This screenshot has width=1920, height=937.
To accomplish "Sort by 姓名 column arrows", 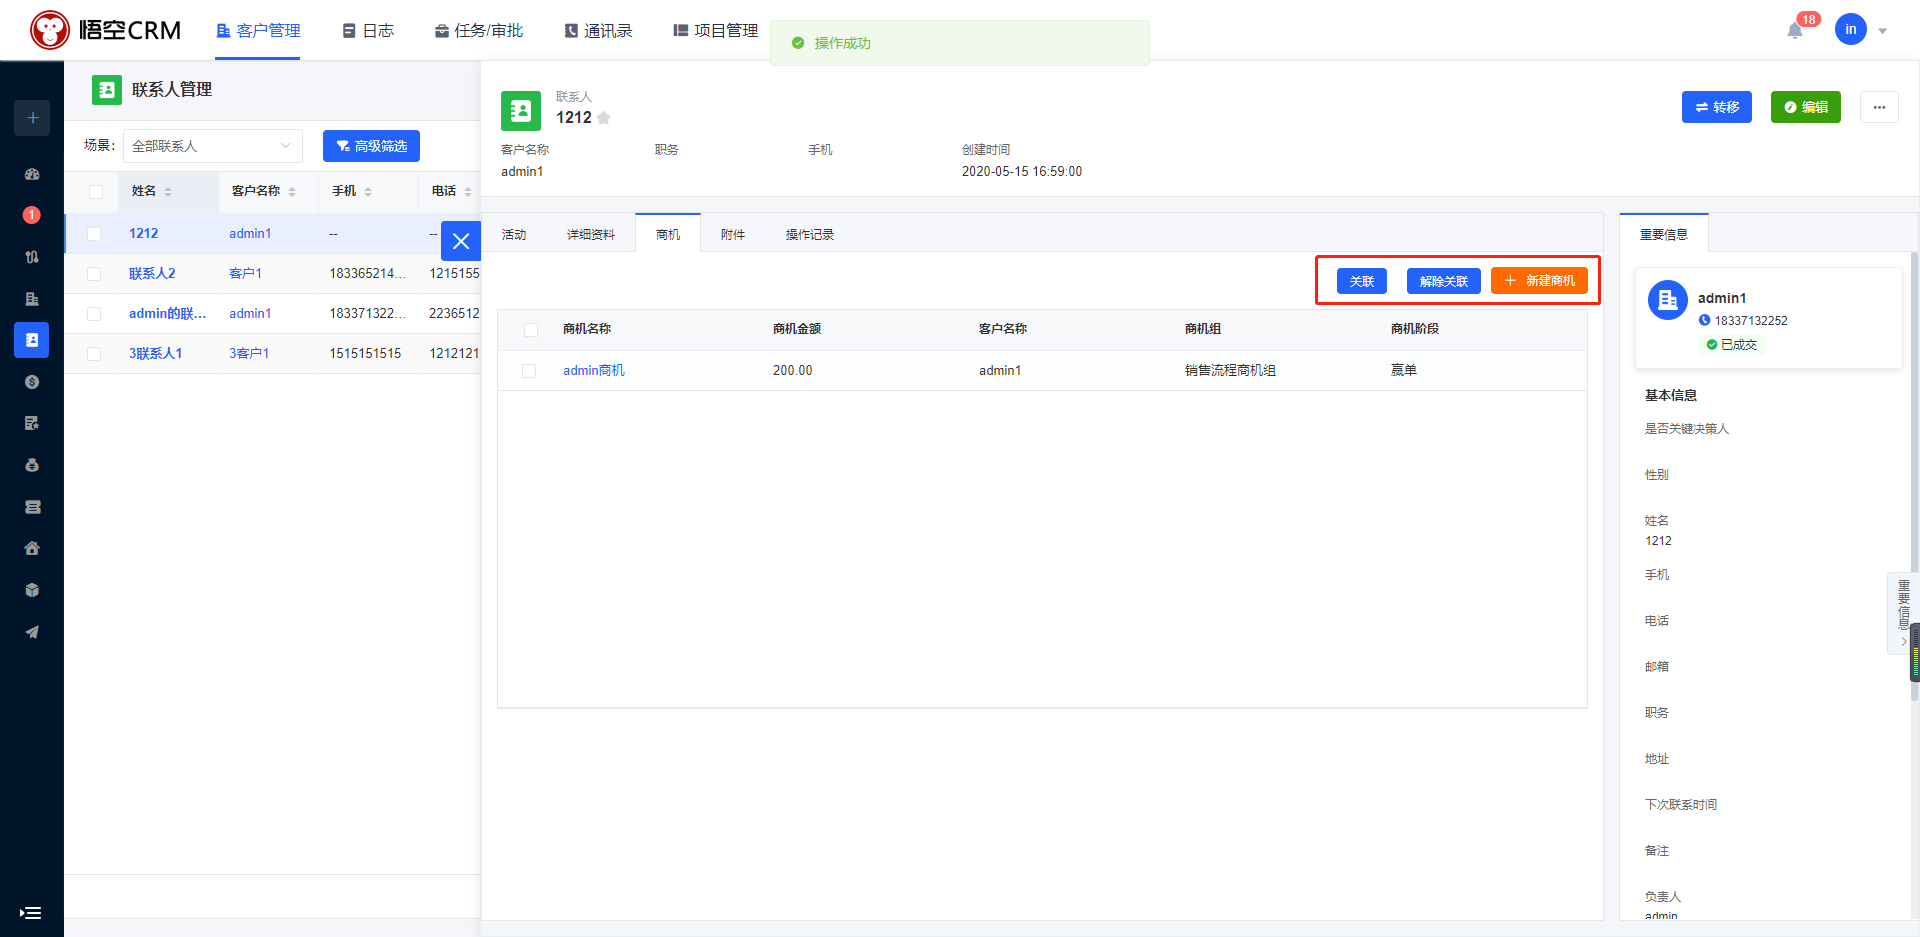I will pos(168,192).
